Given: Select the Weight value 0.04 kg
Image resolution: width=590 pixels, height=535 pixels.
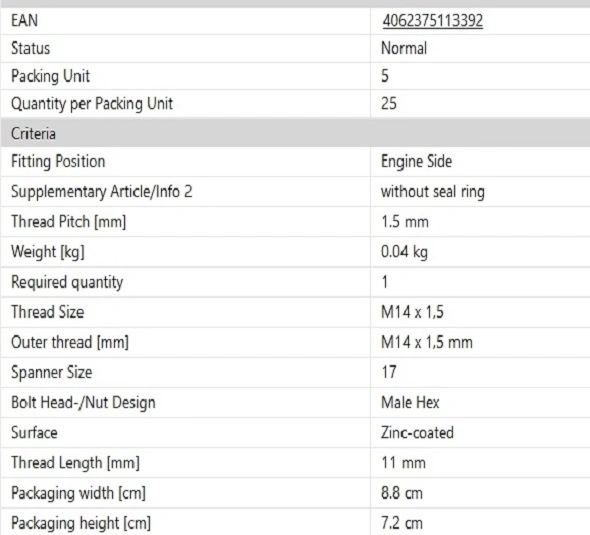Looking at the screenshot, I should [404, 252].
